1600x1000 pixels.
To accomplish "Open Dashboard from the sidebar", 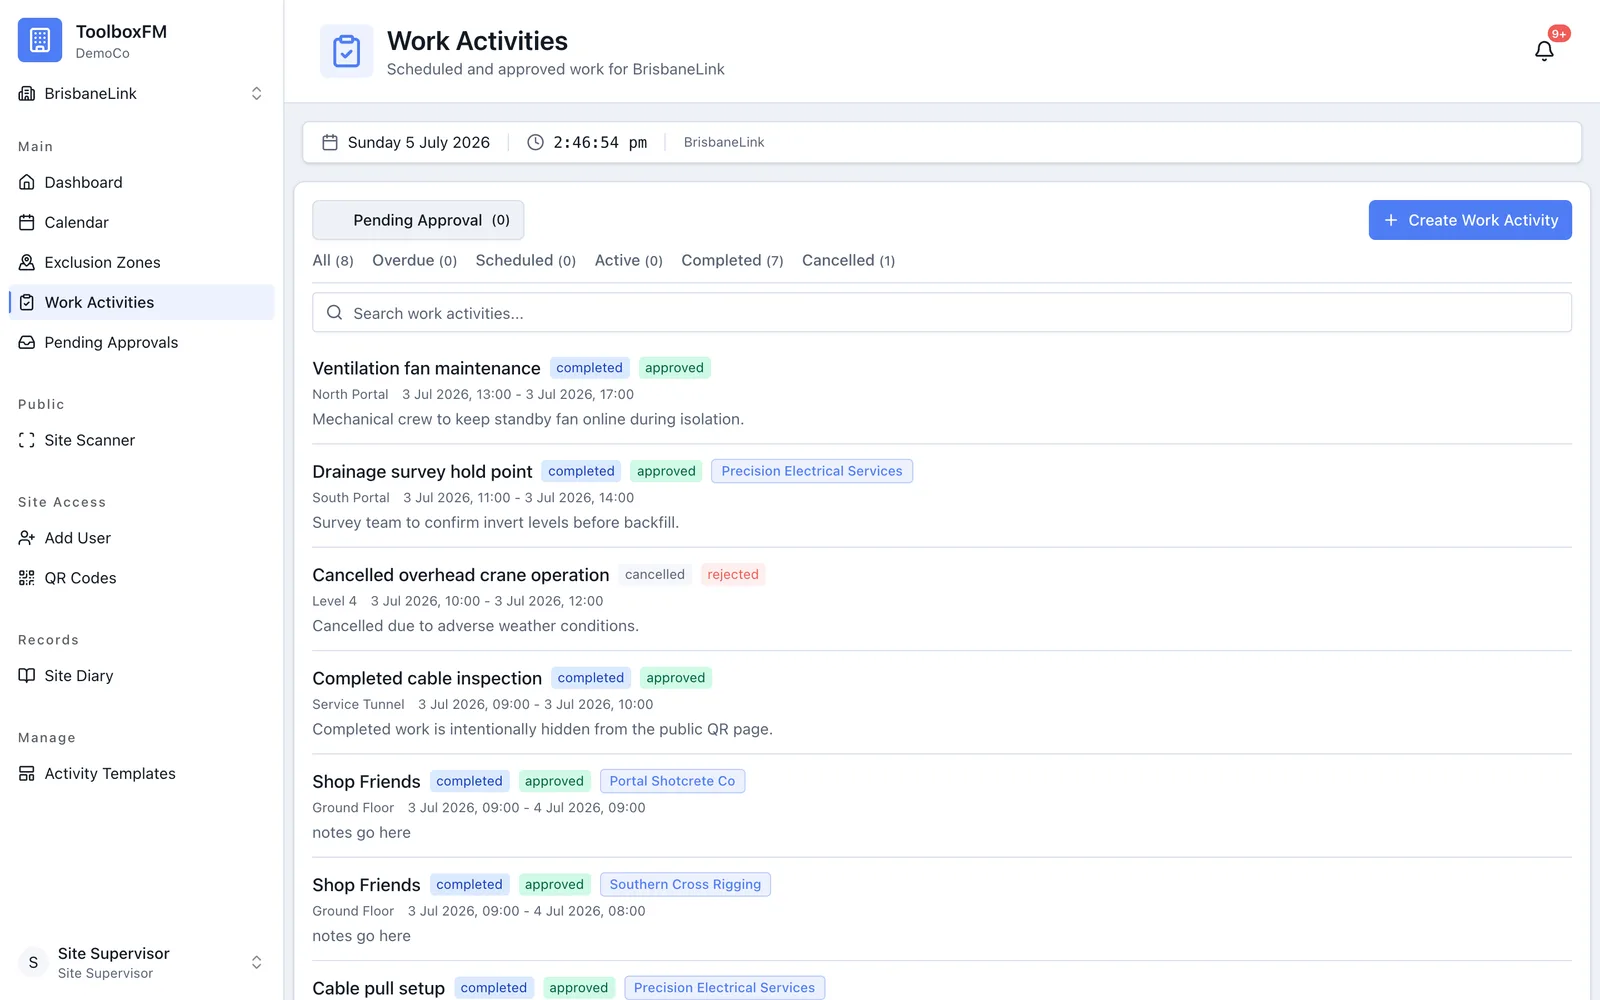I will click(141, 182).
